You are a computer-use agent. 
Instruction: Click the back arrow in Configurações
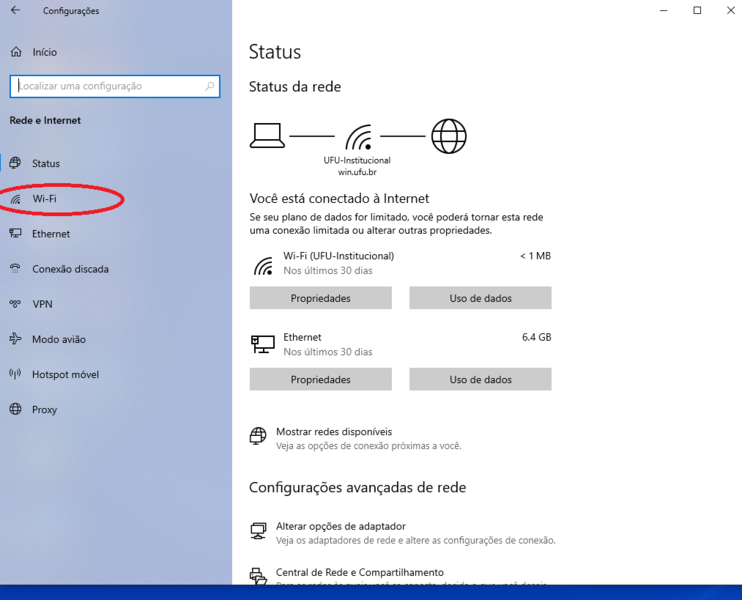15,11
